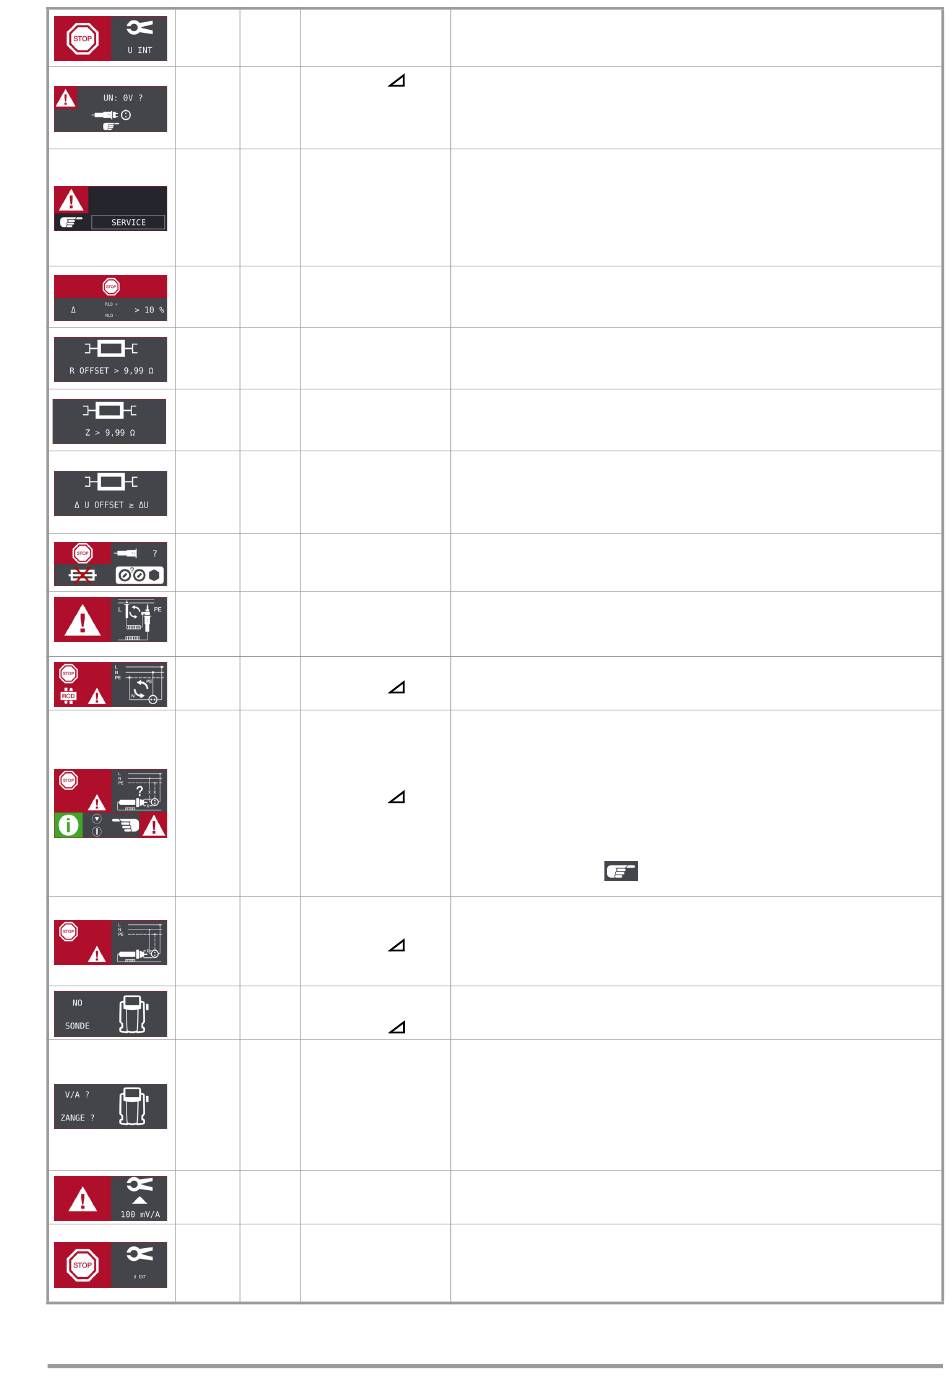Select the L-PE test probe warning icon

[110, 622]
